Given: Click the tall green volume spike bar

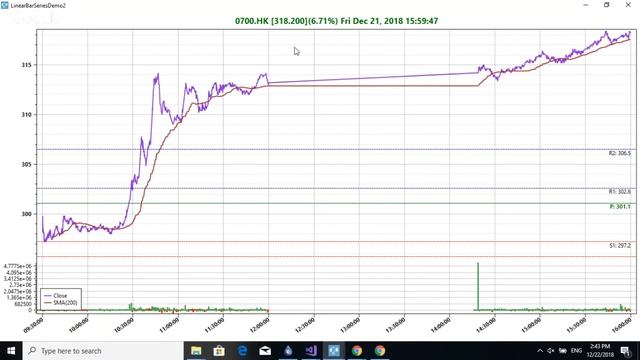Looking at the screenshot, I should coord(478,287).
